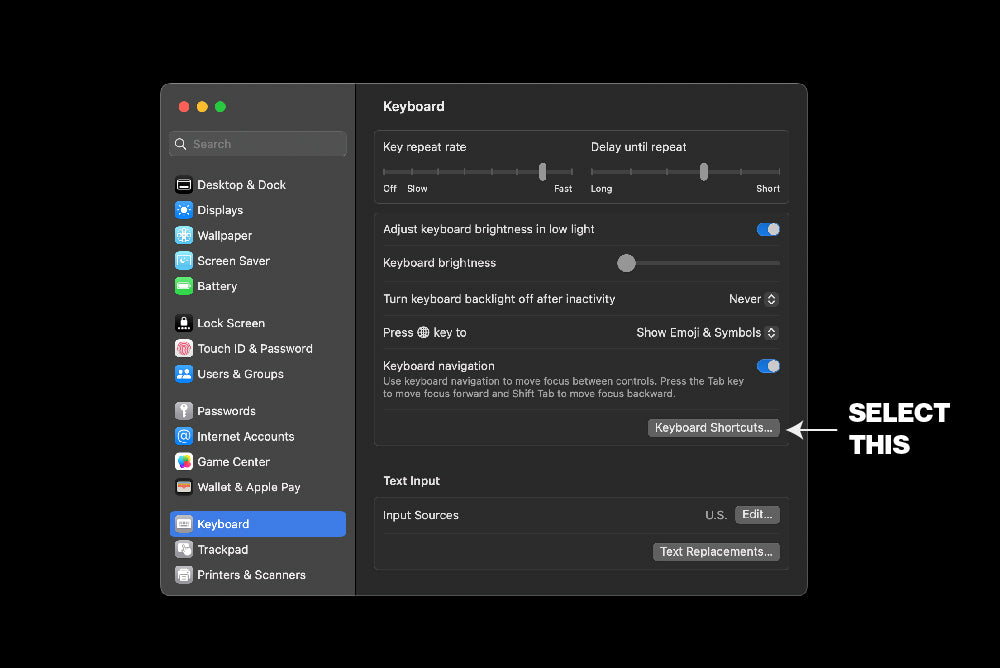The width and height of the screenshot is (1000, 668).
Task: Go to Internet Accounts settings
Action: (245, 437)
